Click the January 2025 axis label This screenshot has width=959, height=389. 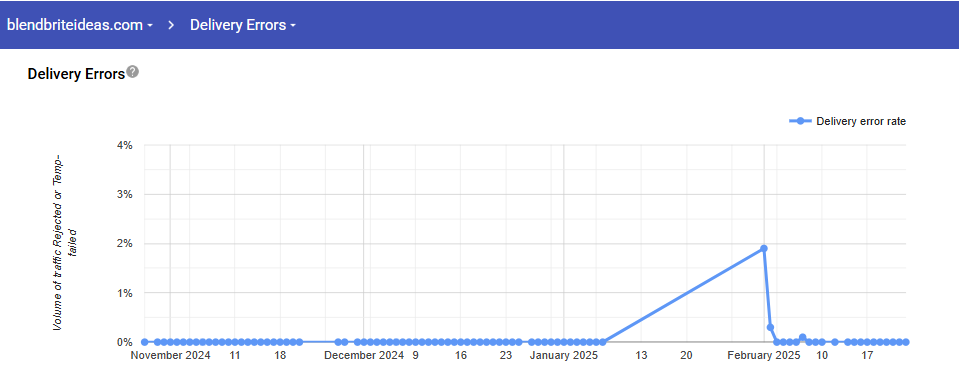tap(563, 355)
